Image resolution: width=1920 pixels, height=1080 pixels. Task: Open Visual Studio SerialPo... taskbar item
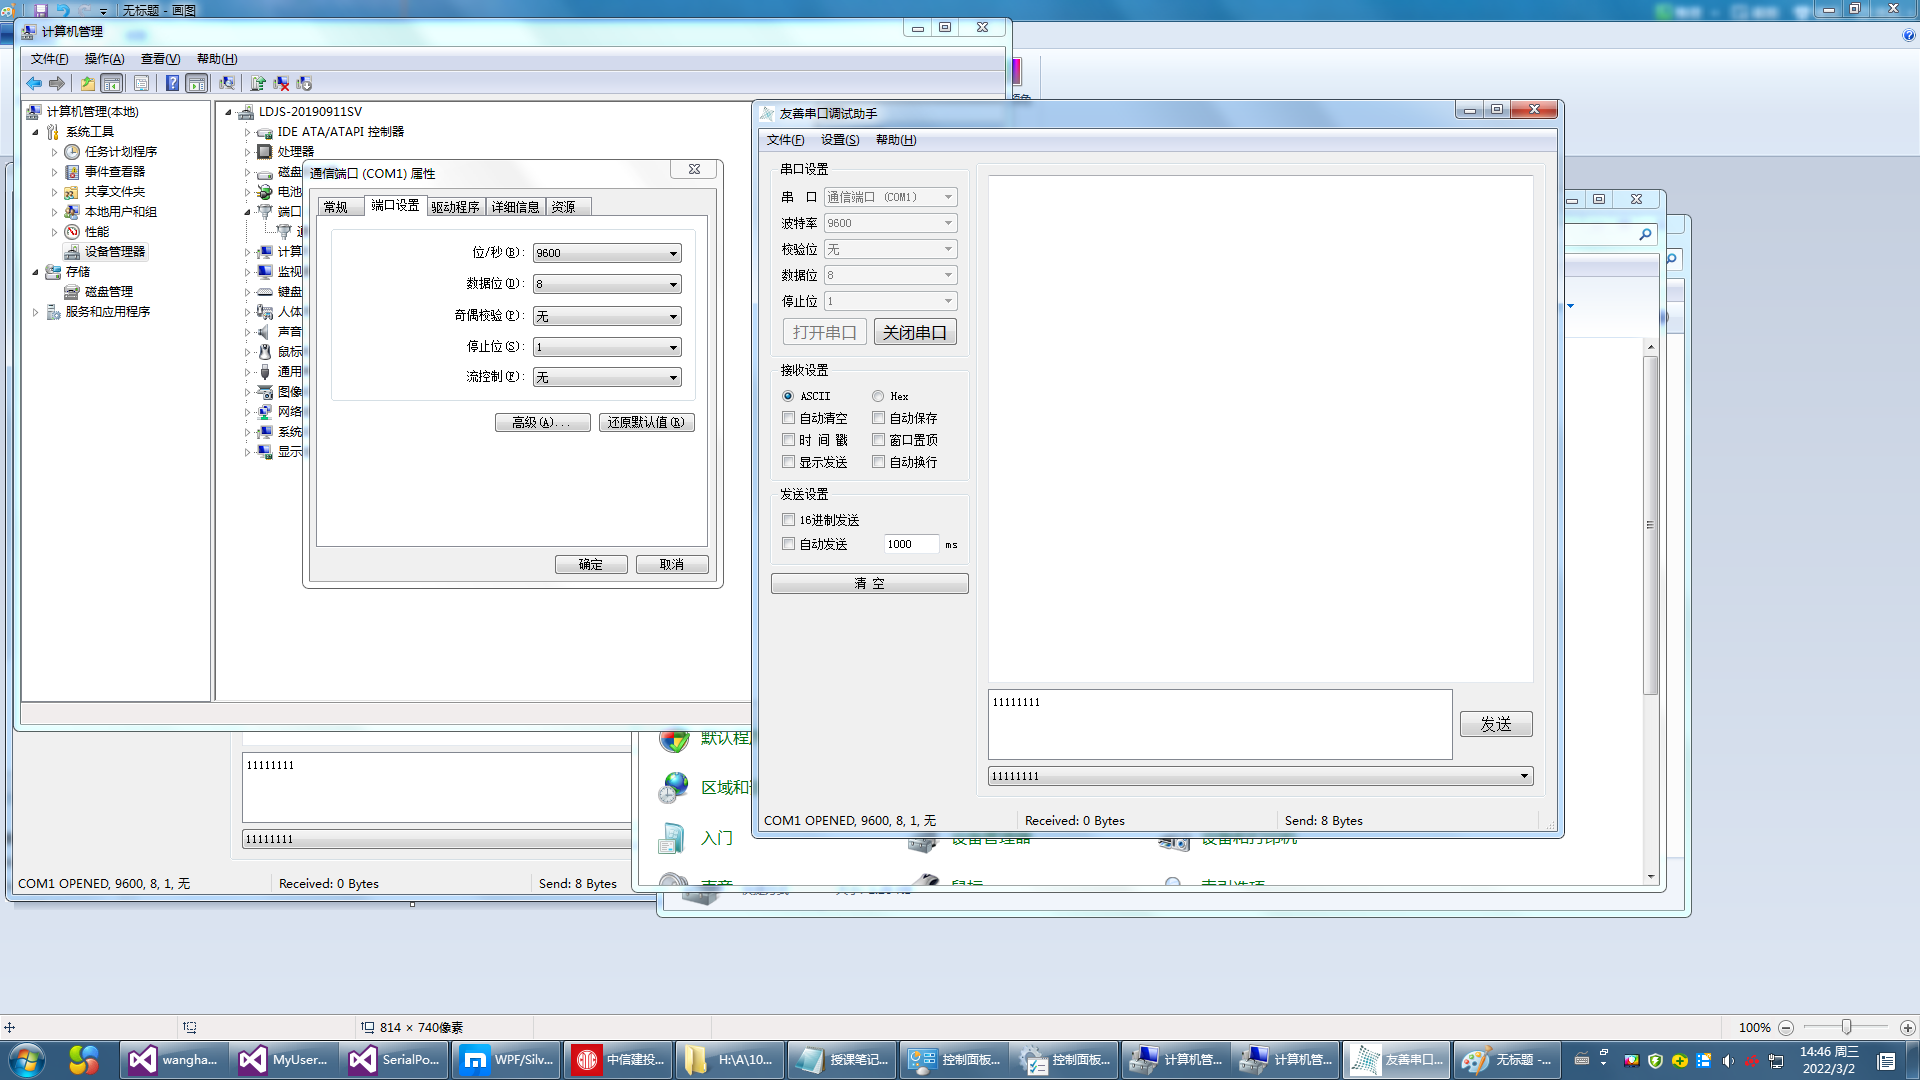point(394,1059)
